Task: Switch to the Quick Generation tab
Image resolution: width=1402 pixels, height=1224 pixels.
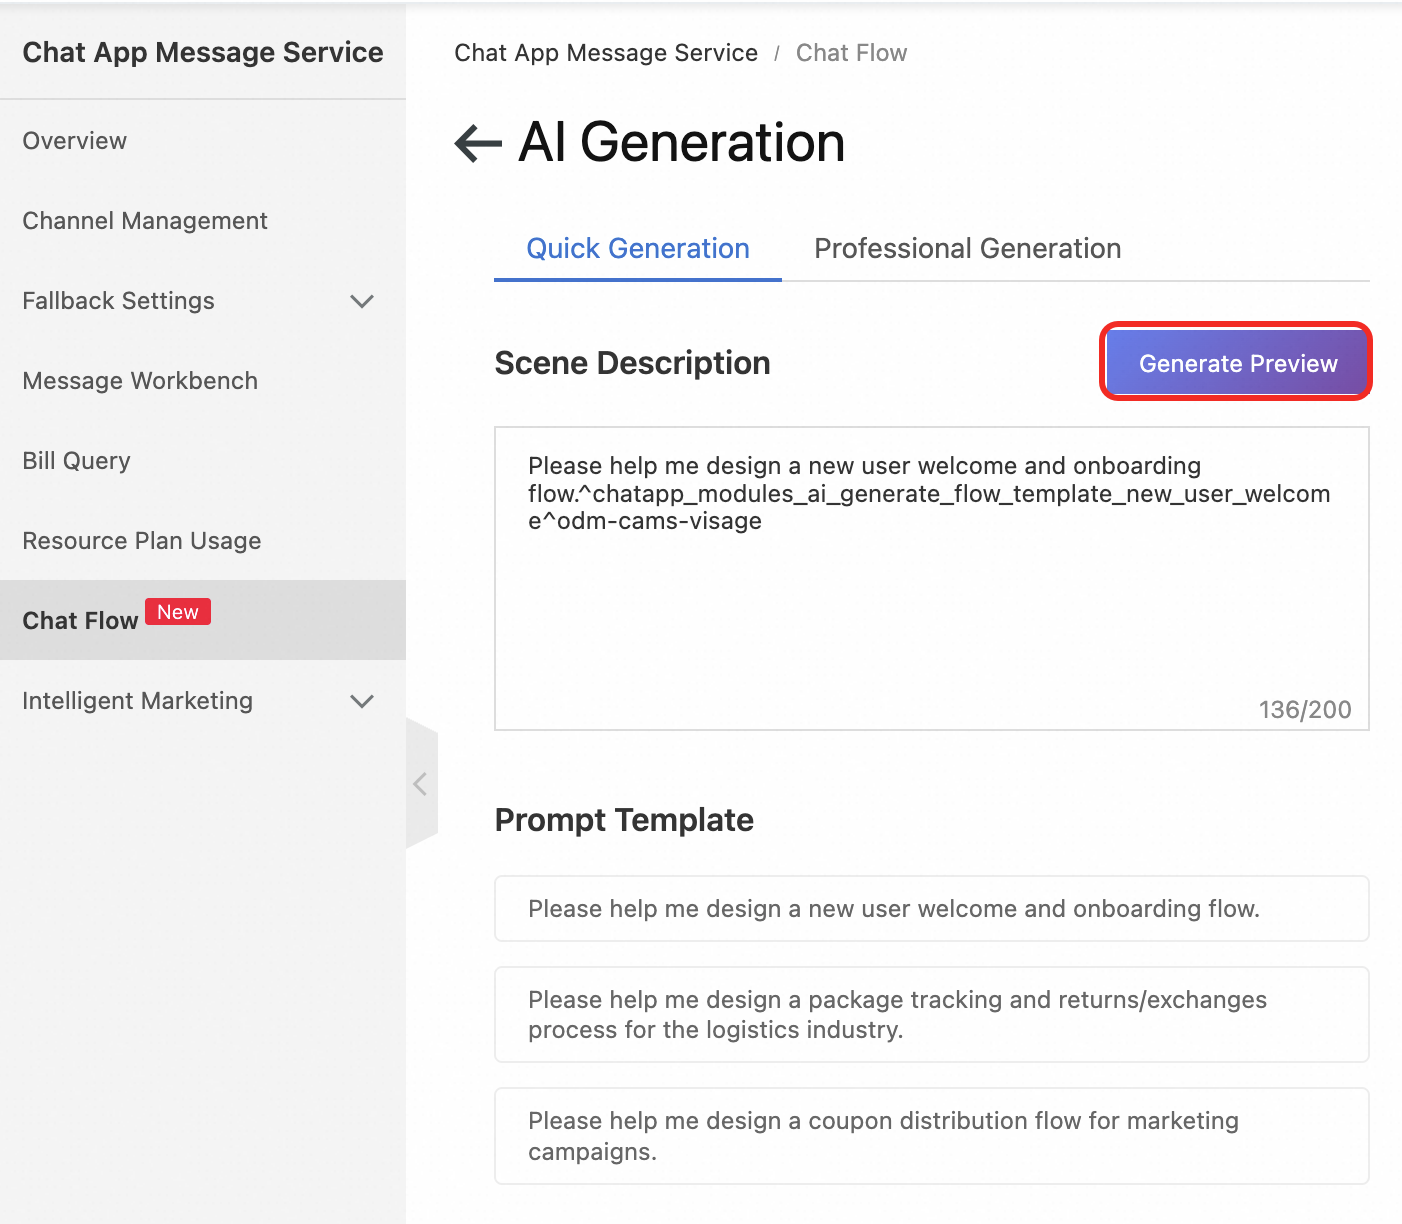Action: pos(638,249)
